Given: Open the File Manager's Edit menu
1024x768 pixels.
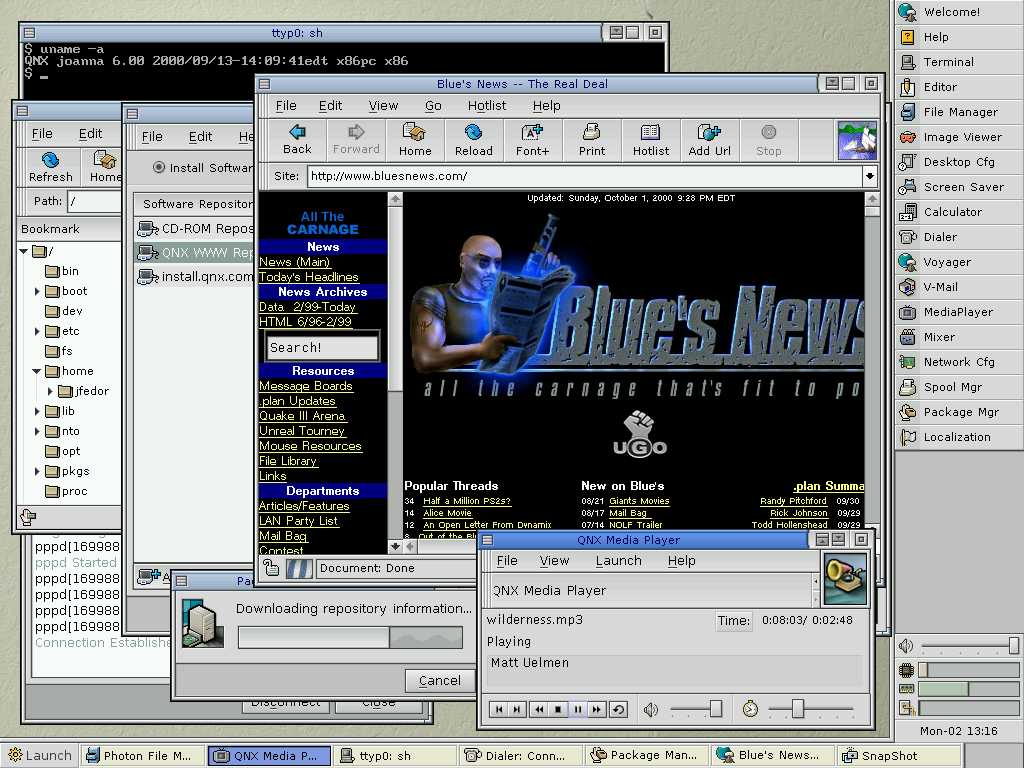Looking at the screenshot, I should click(90, 134).
